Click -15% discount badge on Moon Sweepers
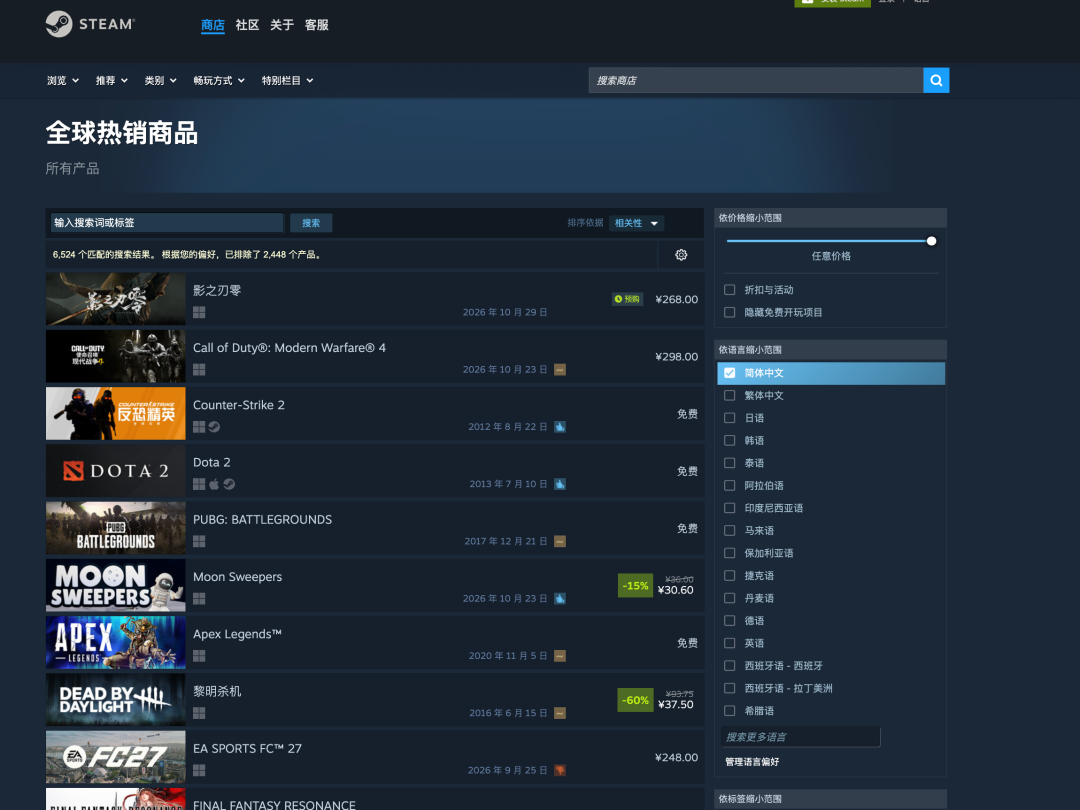 pyautogui.click(x=635, y=585)
